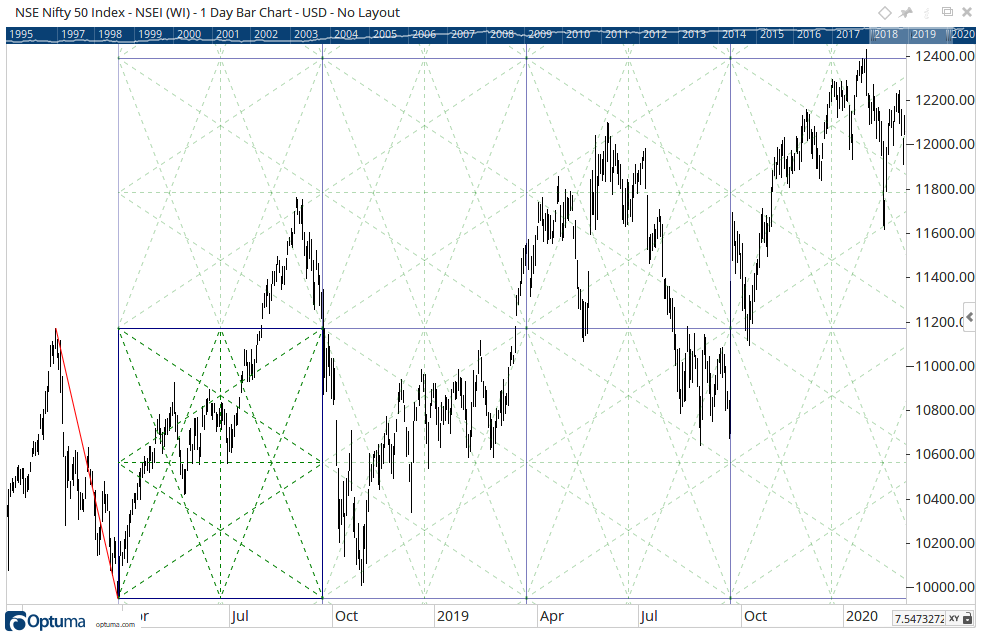Jump to 2003 in the overview bar
The image size is (982, 635).
coord(306,34)
